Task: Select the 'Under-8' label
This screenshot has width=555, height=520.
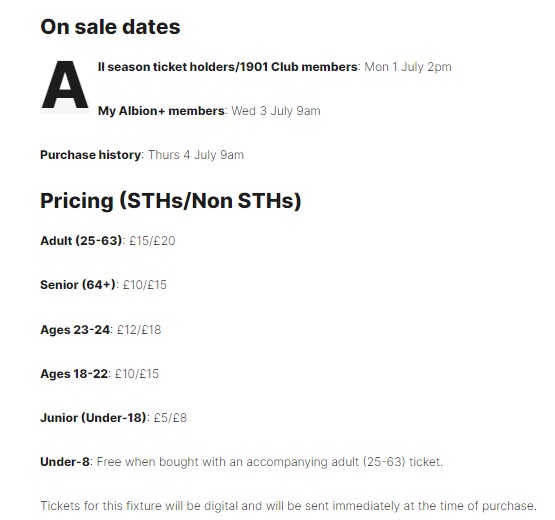Action: [65, 462]
